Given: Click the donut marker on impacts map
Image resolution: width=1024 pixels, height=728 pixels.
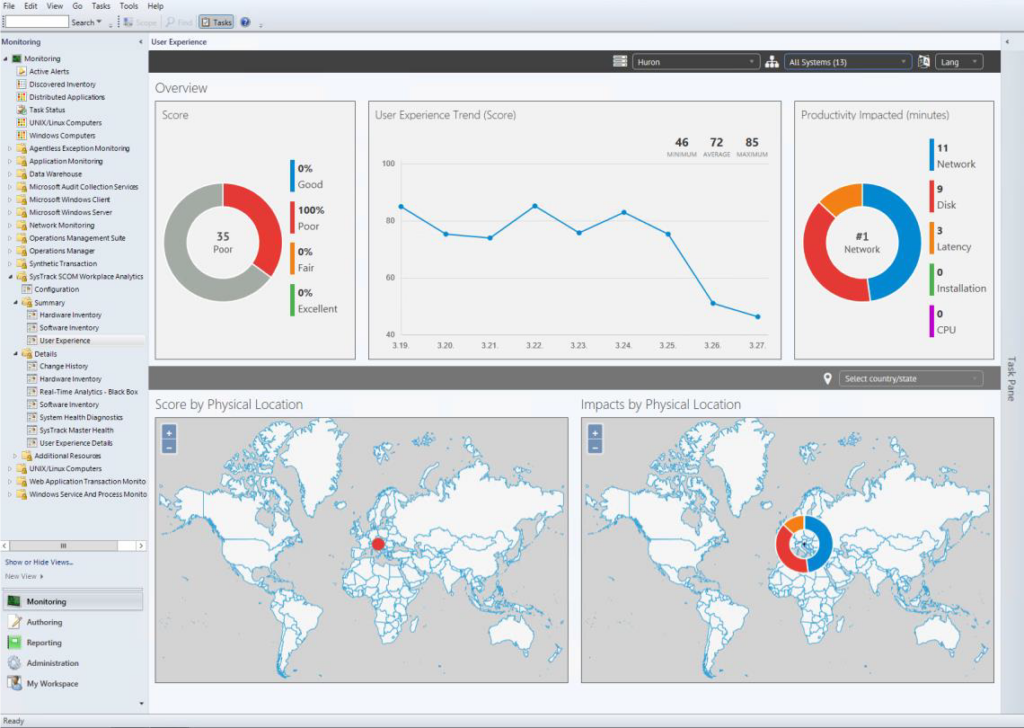Looking at the screenshot, I should click(x=804, y=544).
